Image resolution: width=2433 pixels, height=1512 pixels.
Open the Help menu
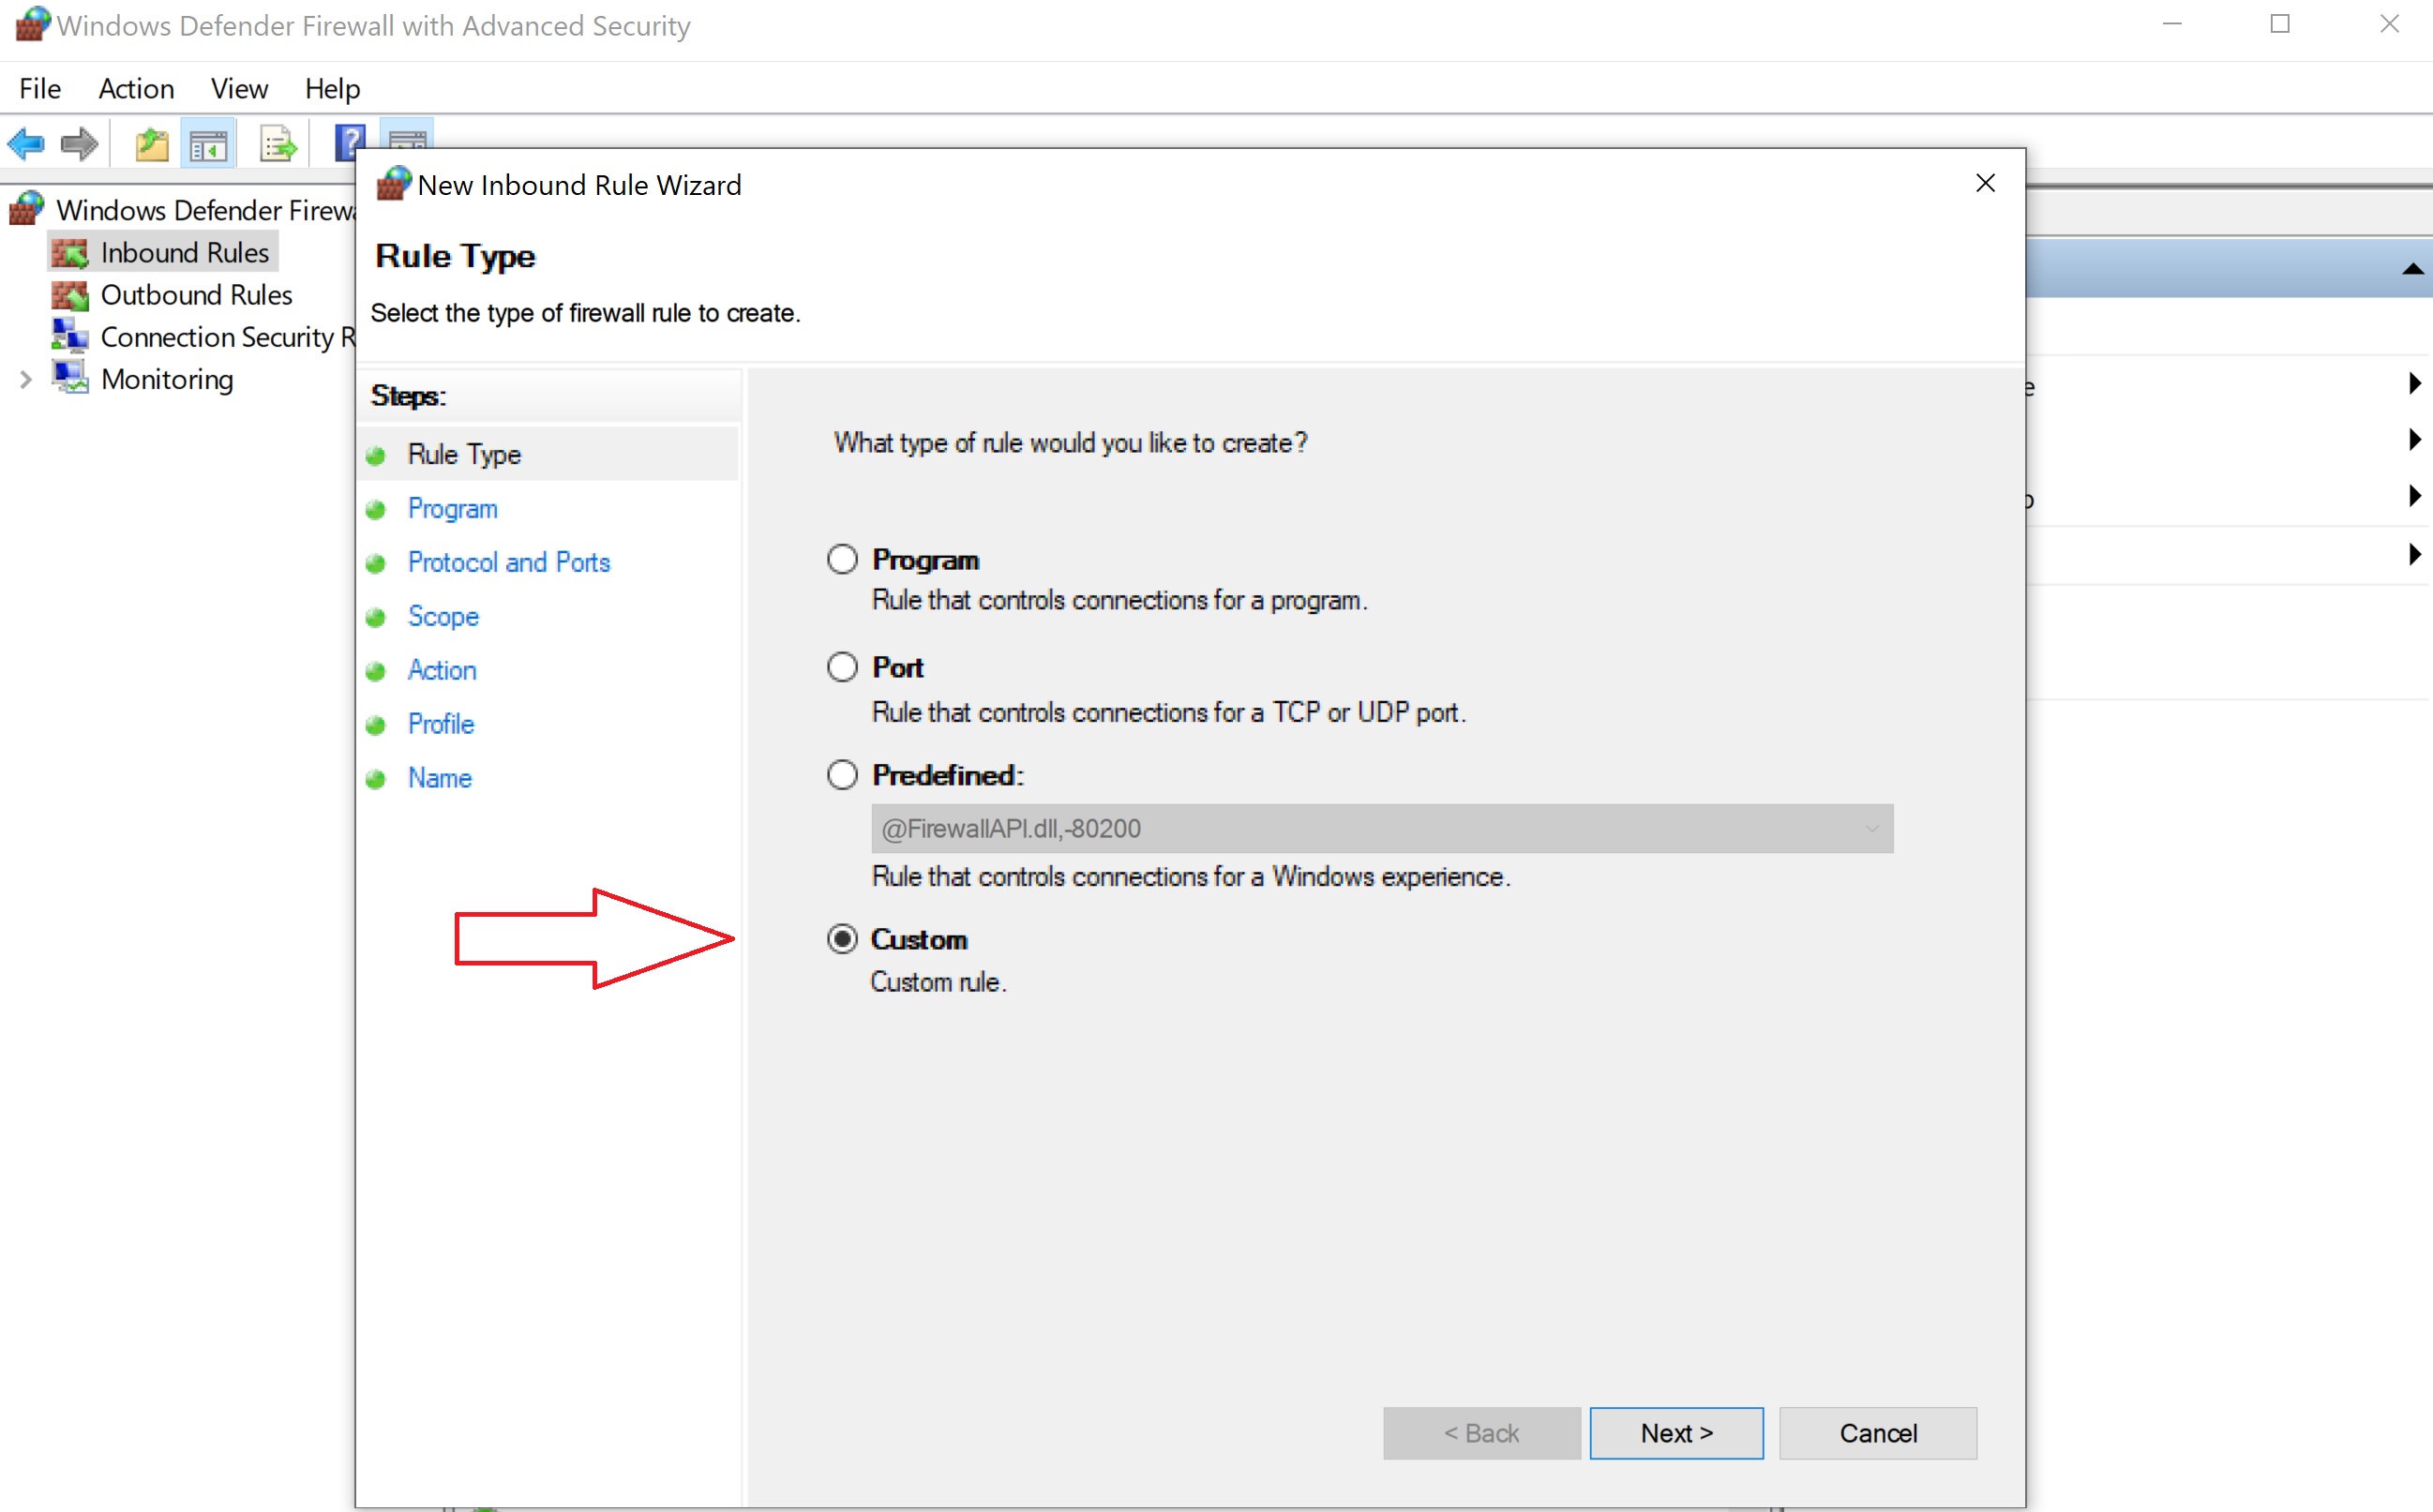tap(332, 89)
